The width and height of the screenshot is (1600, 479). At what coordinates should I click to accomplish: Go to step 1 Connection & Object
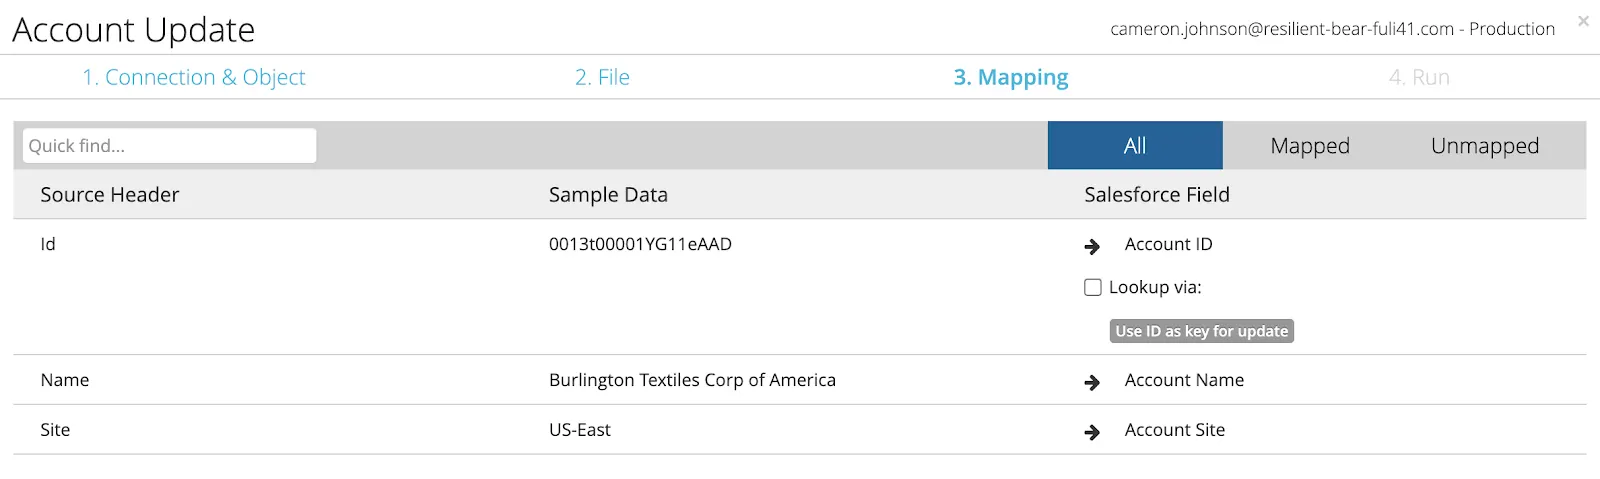click(194, 77)
